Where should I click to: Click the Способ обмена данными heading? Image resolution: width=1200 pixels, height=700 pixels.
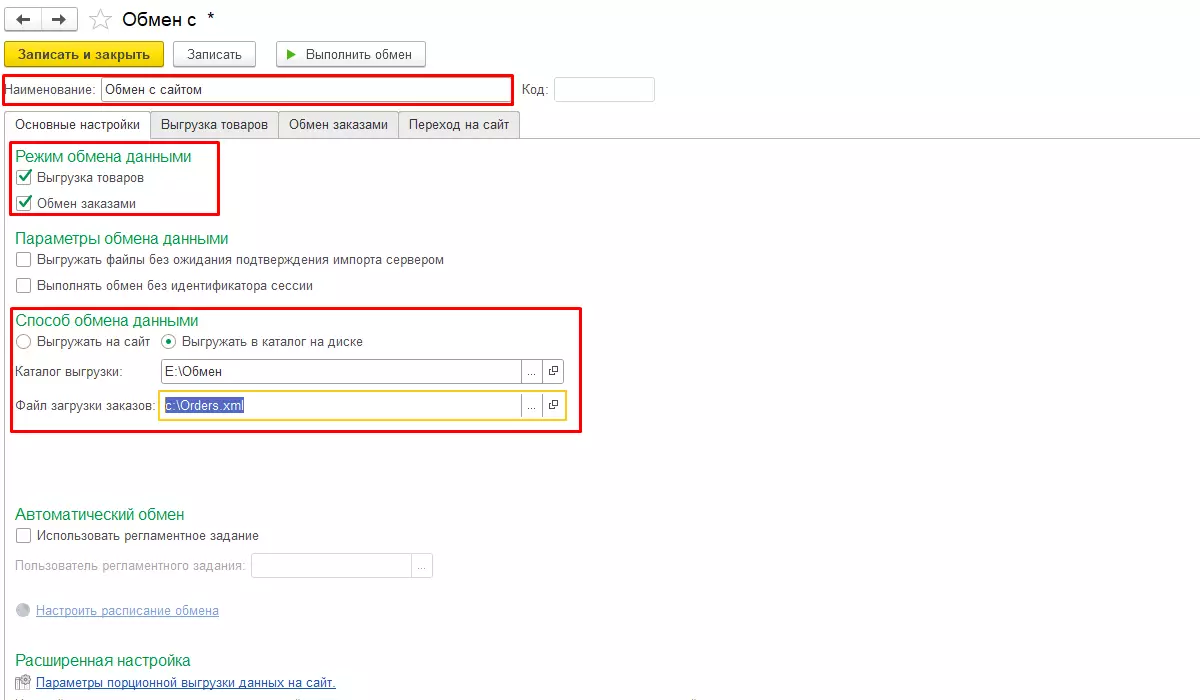[x=107, y=320]
